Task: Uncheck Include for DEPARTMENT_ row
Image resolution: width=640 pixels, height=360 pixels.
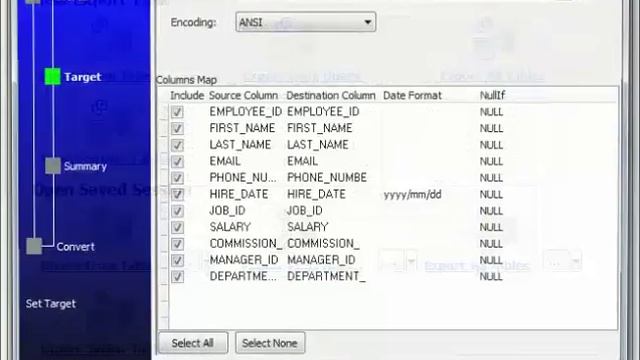Action: click(x=177, y=276)
